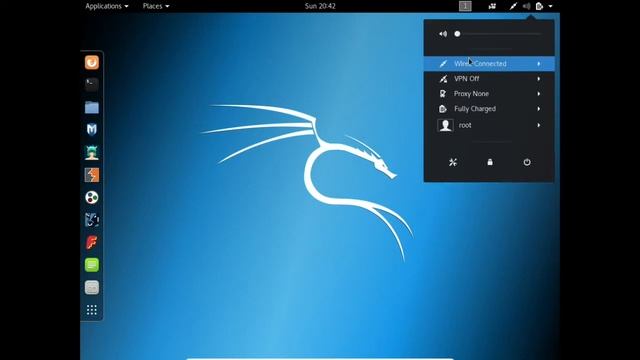The width and height of the screenshot is (640, 360).
Task: Expand the root user submenu arrow
Action: click(539, 125)
